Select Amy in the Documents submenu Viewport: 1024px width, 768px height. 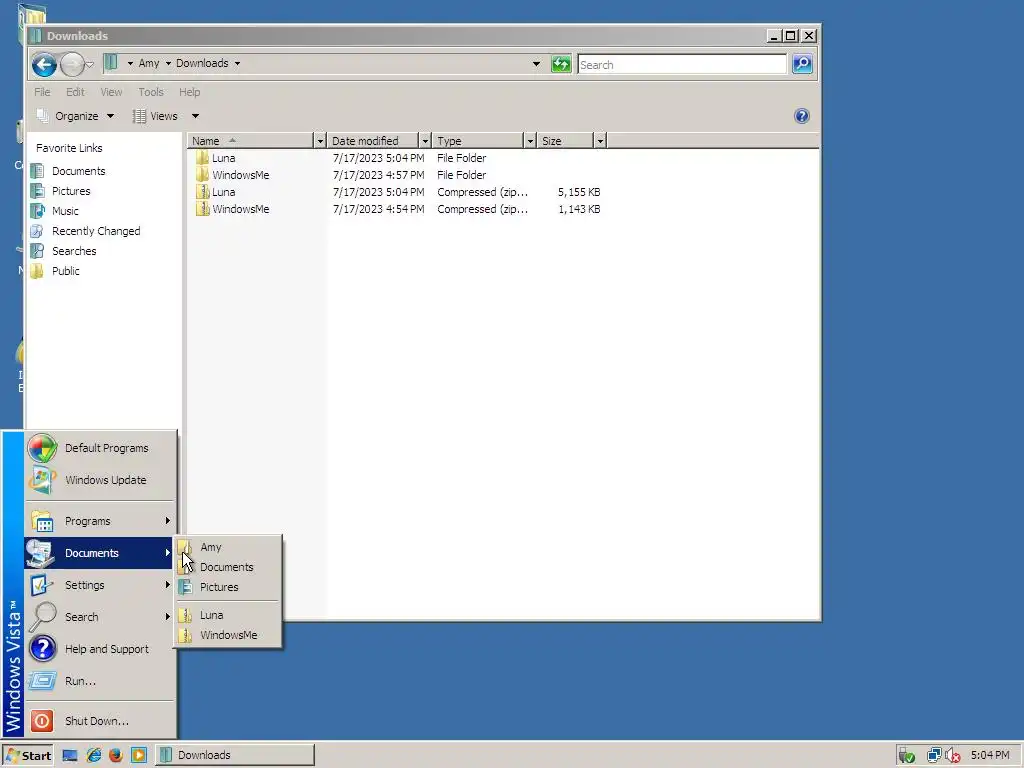click(228, 547)
